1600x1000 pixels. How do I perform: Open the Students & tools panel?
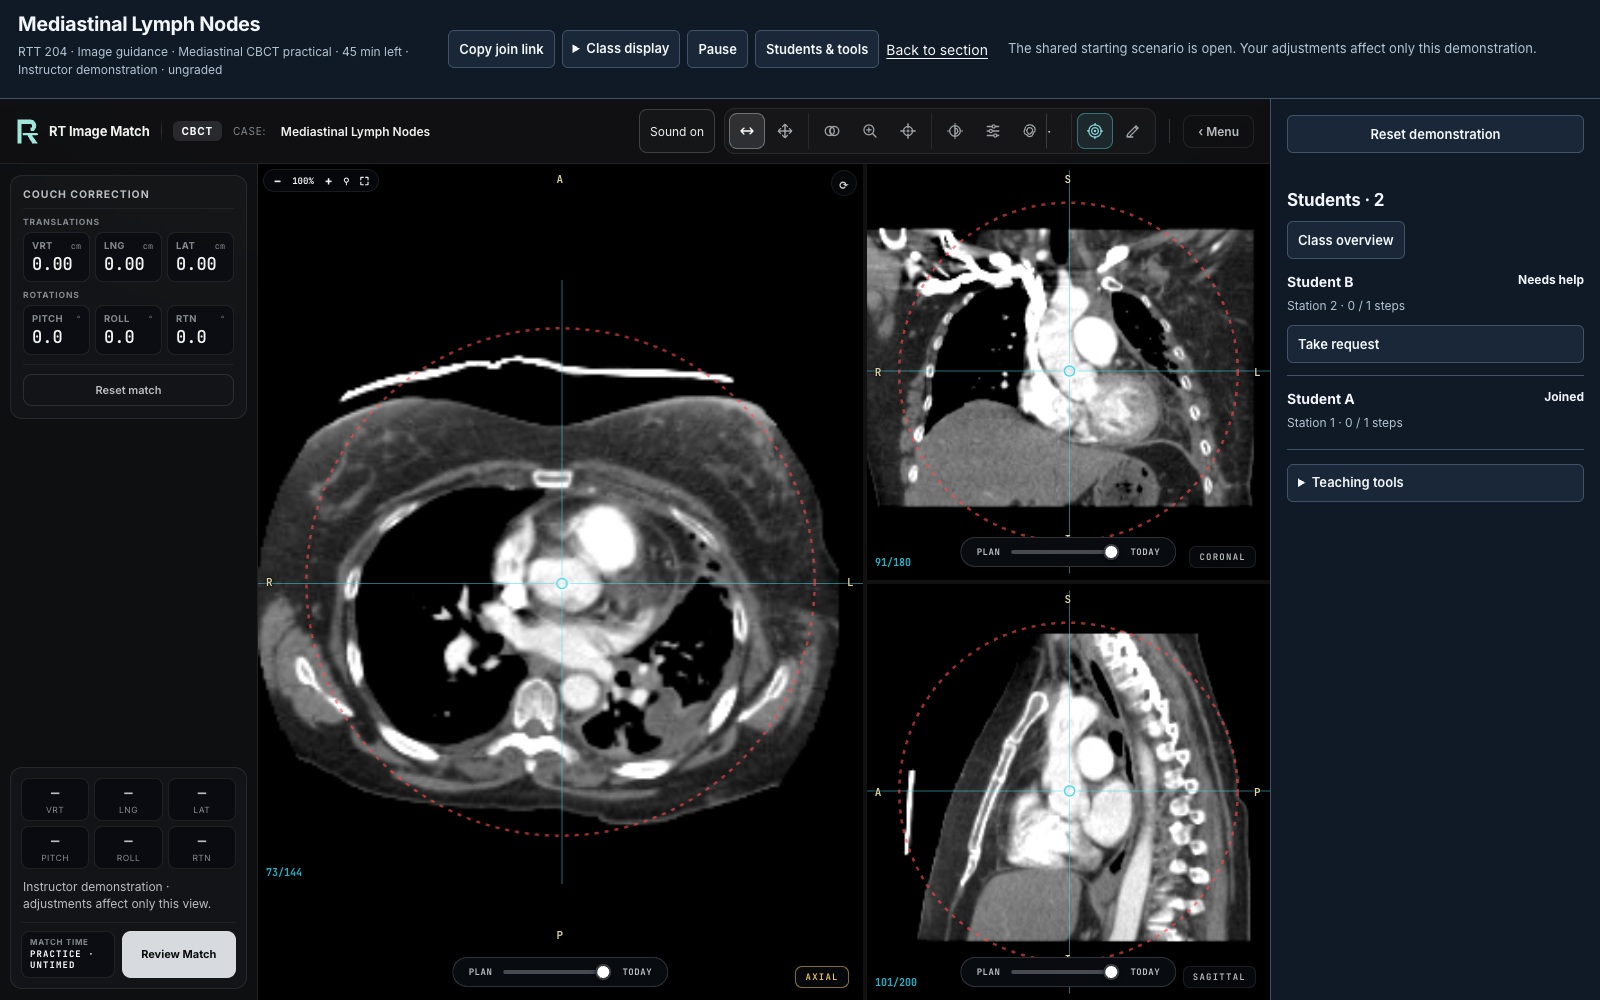[817, 49]
